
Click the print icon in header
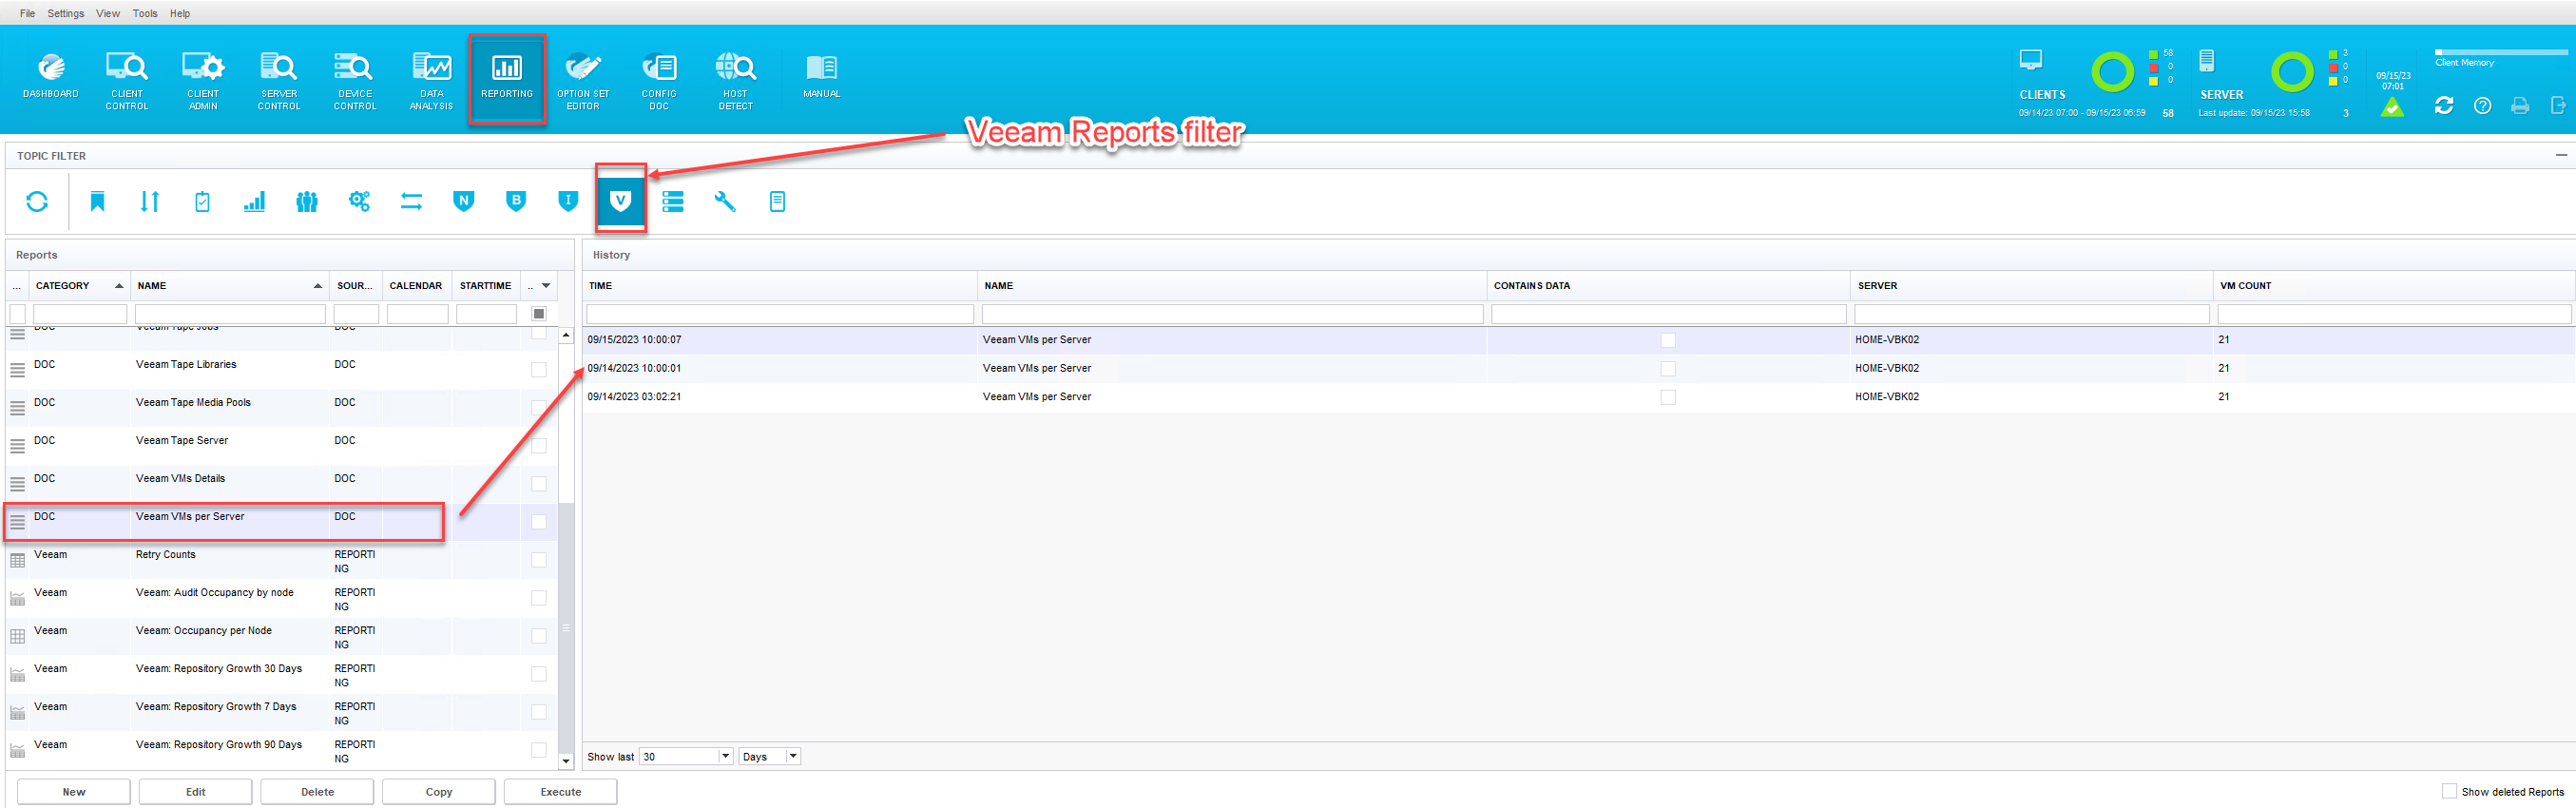click(x=2520, y=106)
